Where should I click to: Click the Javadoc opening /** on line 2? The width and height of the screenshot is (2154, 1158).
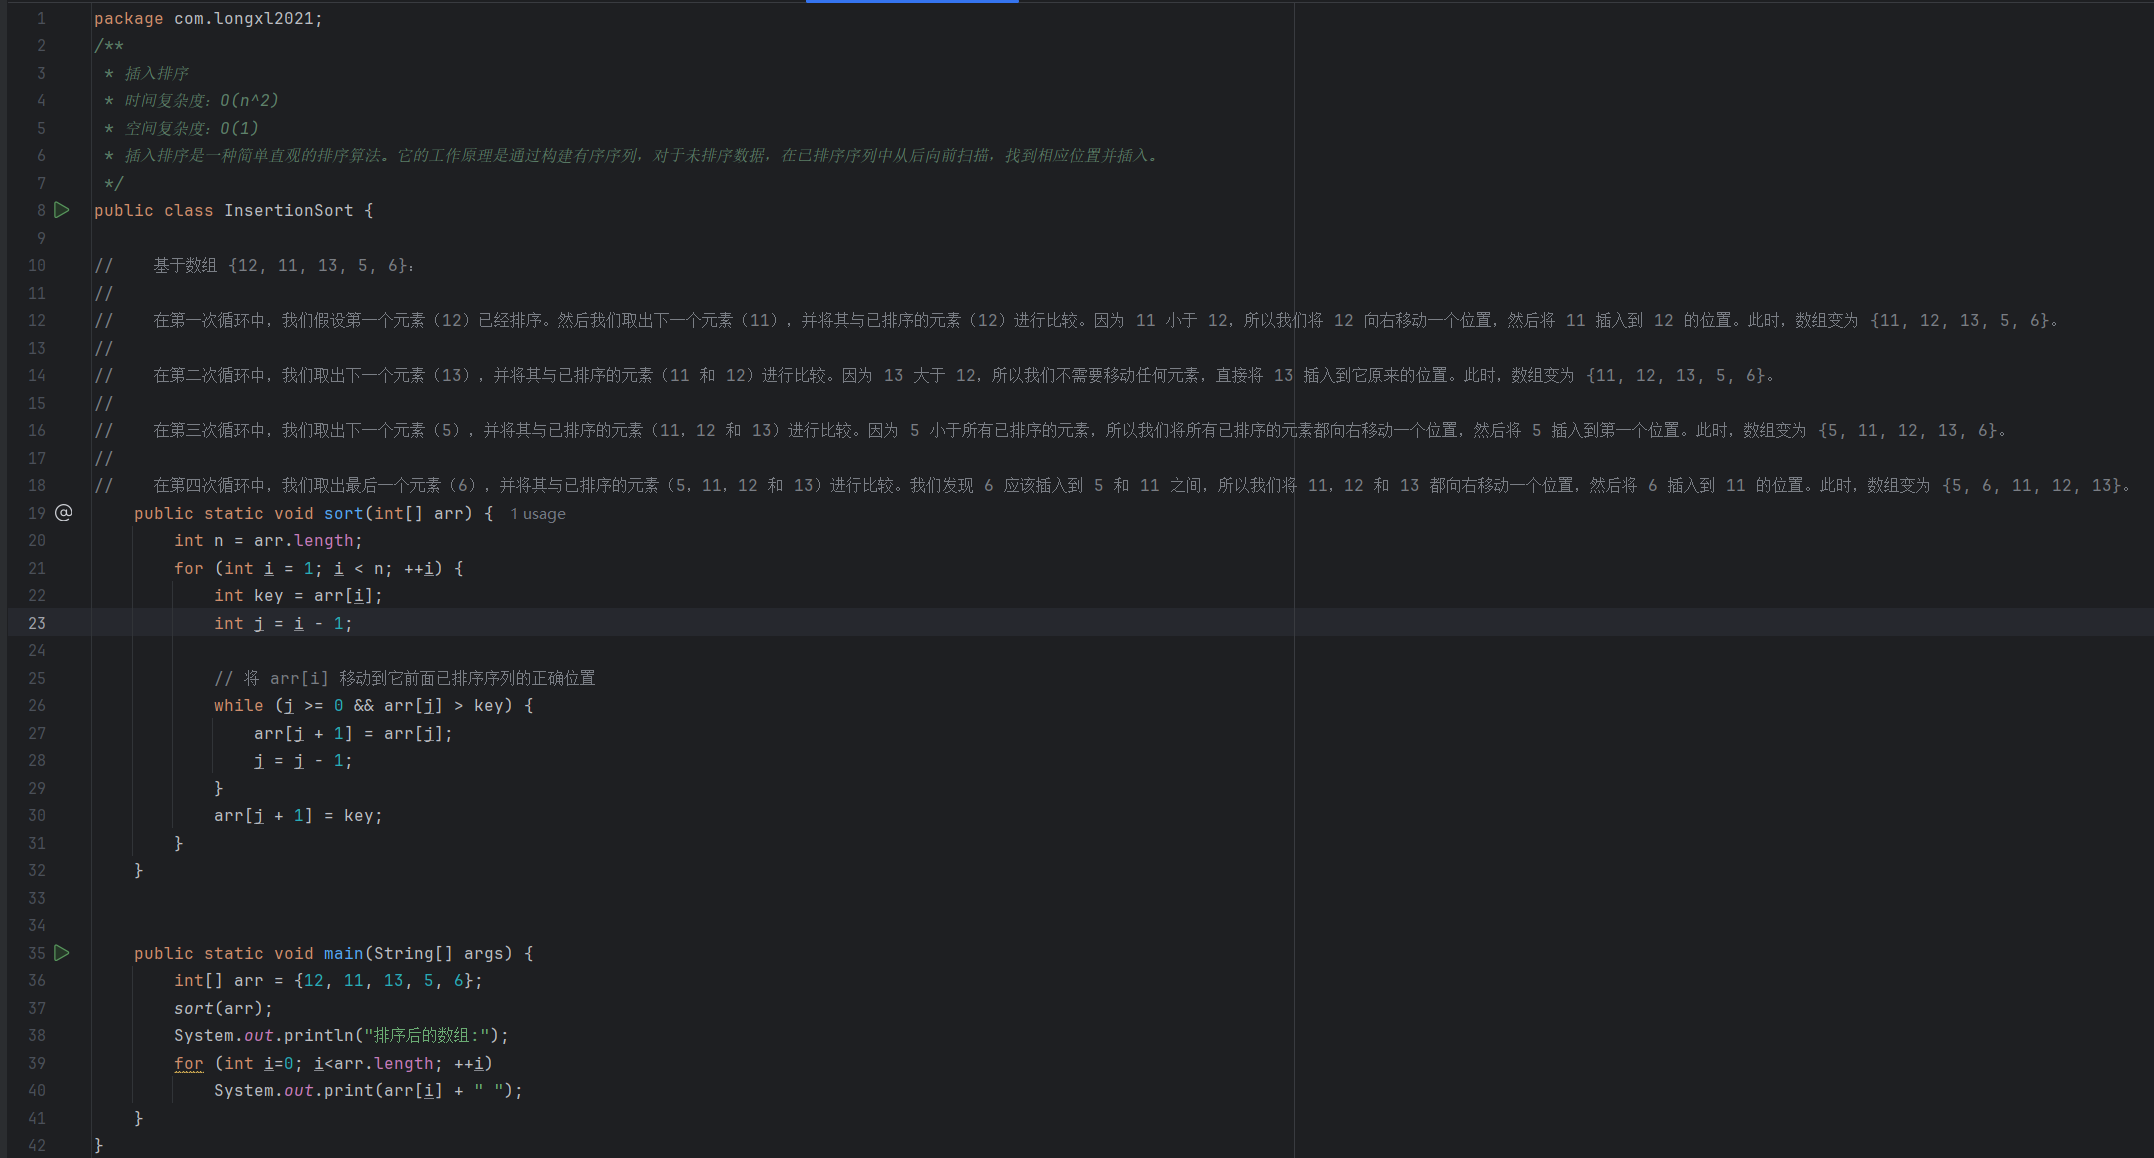pos(109,46)
